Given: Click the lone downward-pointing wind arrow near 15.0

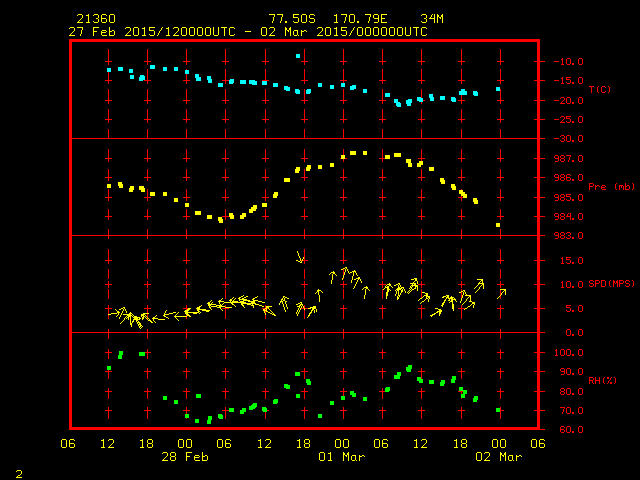Looking at the screenshot, I should tap(300, 257).
